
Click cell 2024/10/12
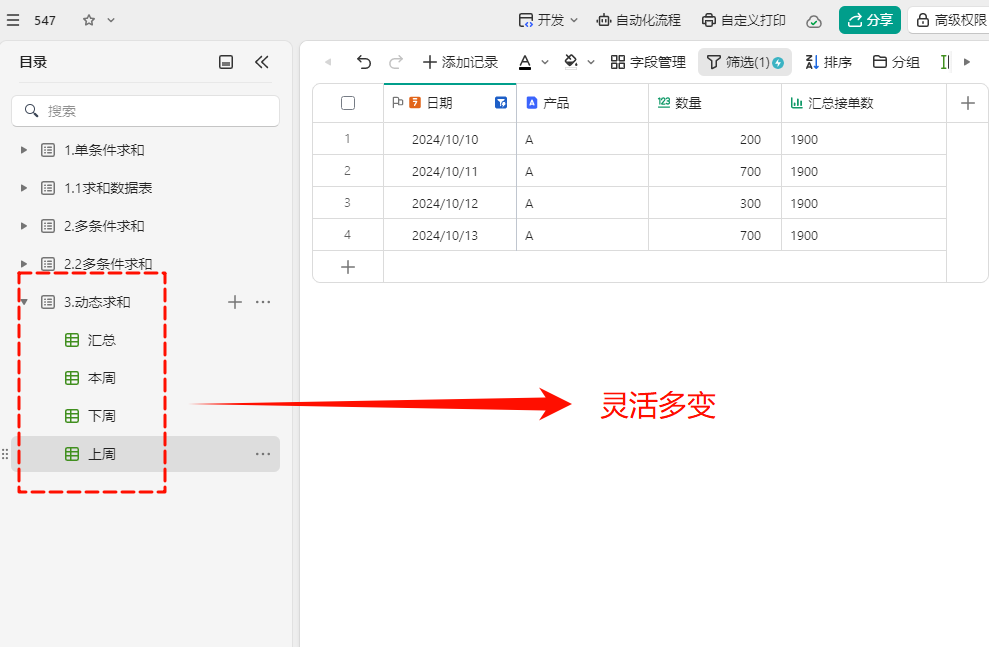pyautogui.click(x=450, y=204)
